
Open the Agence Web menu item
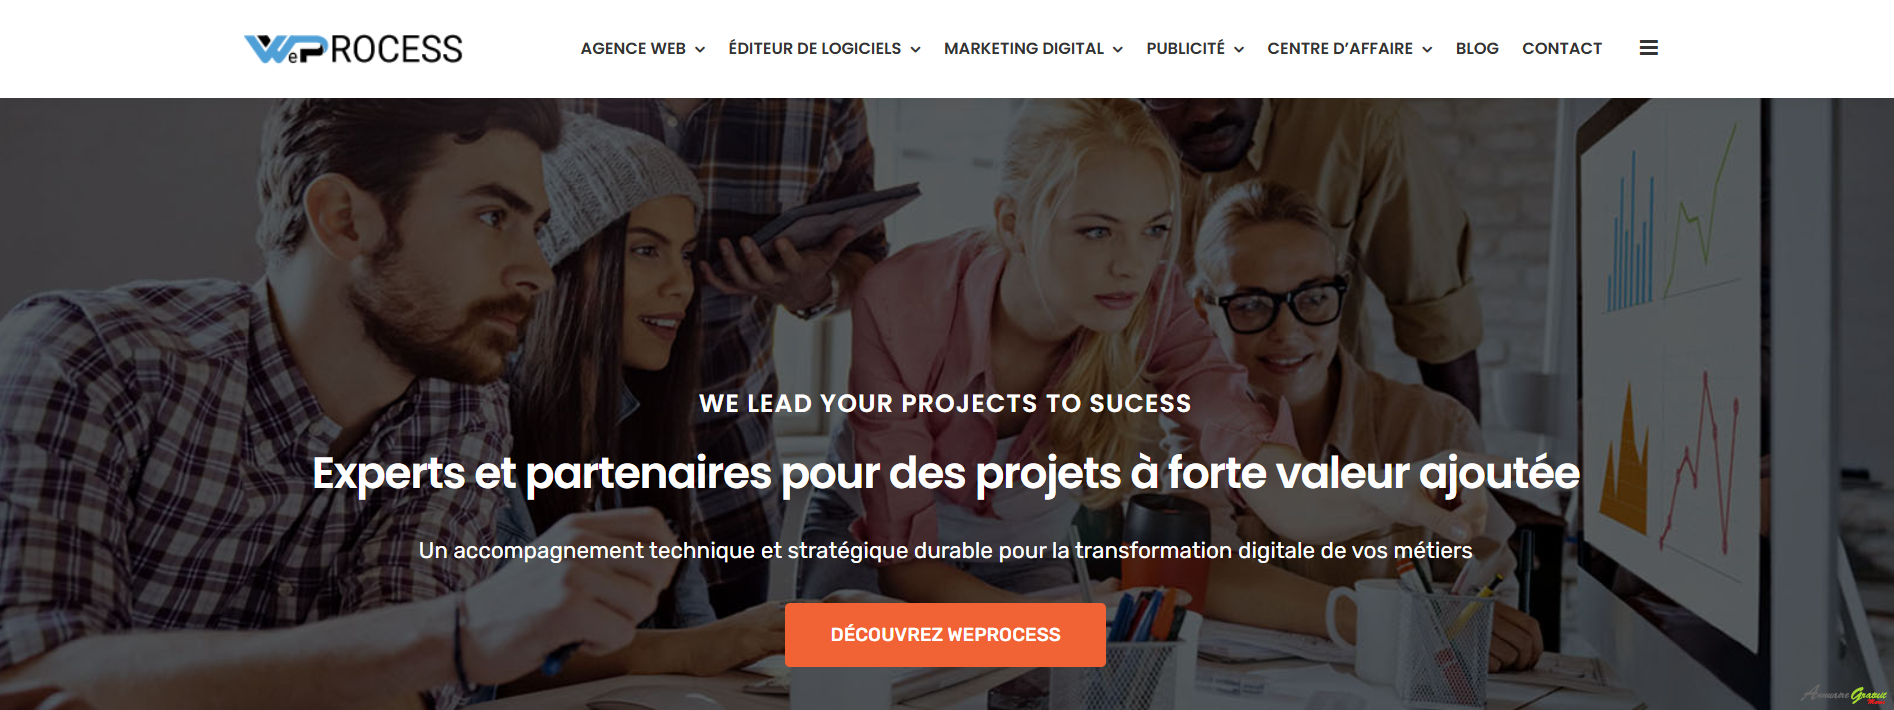(x=633, y=48)
